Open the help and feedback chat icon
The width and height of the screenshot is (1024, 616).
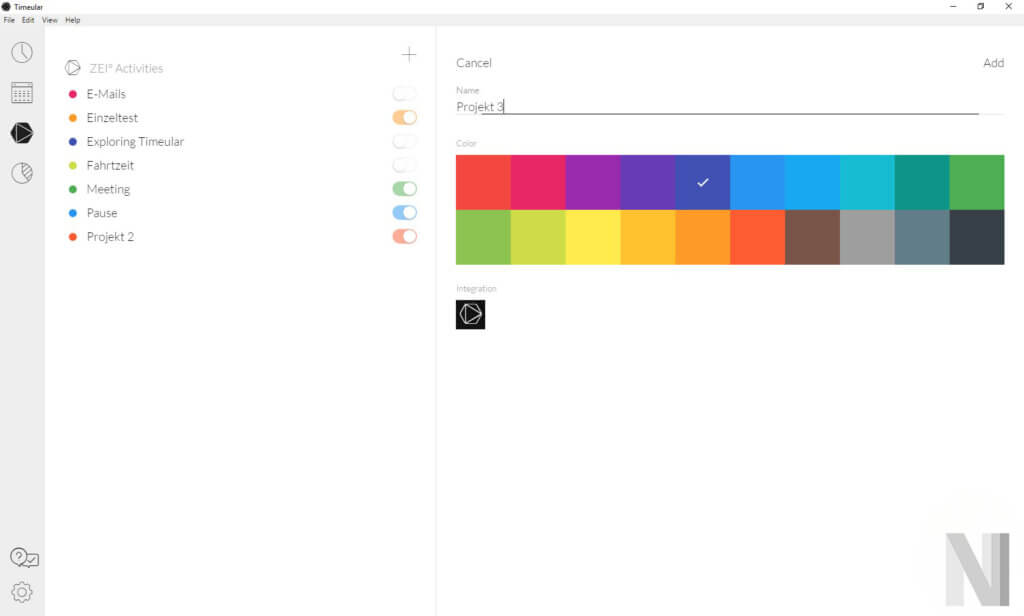click(23, 558)
